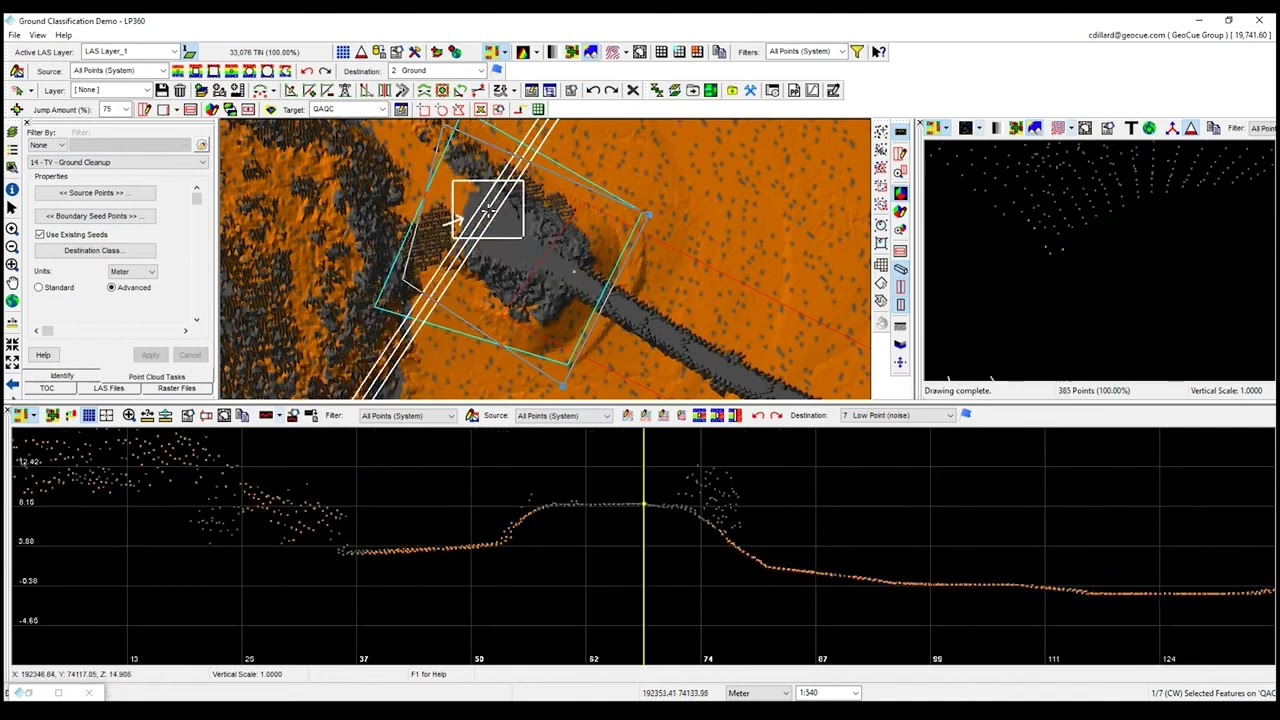The width and height of the screenshot is (1280, 720).
Task: Open the Help menu
Action: click(63, 35)
